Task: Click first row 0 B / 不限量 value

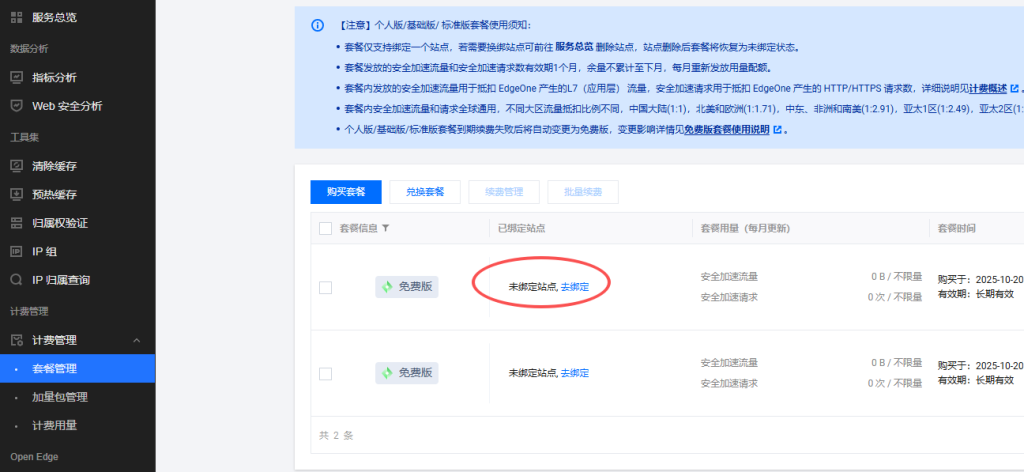Action: click(897, 277)
